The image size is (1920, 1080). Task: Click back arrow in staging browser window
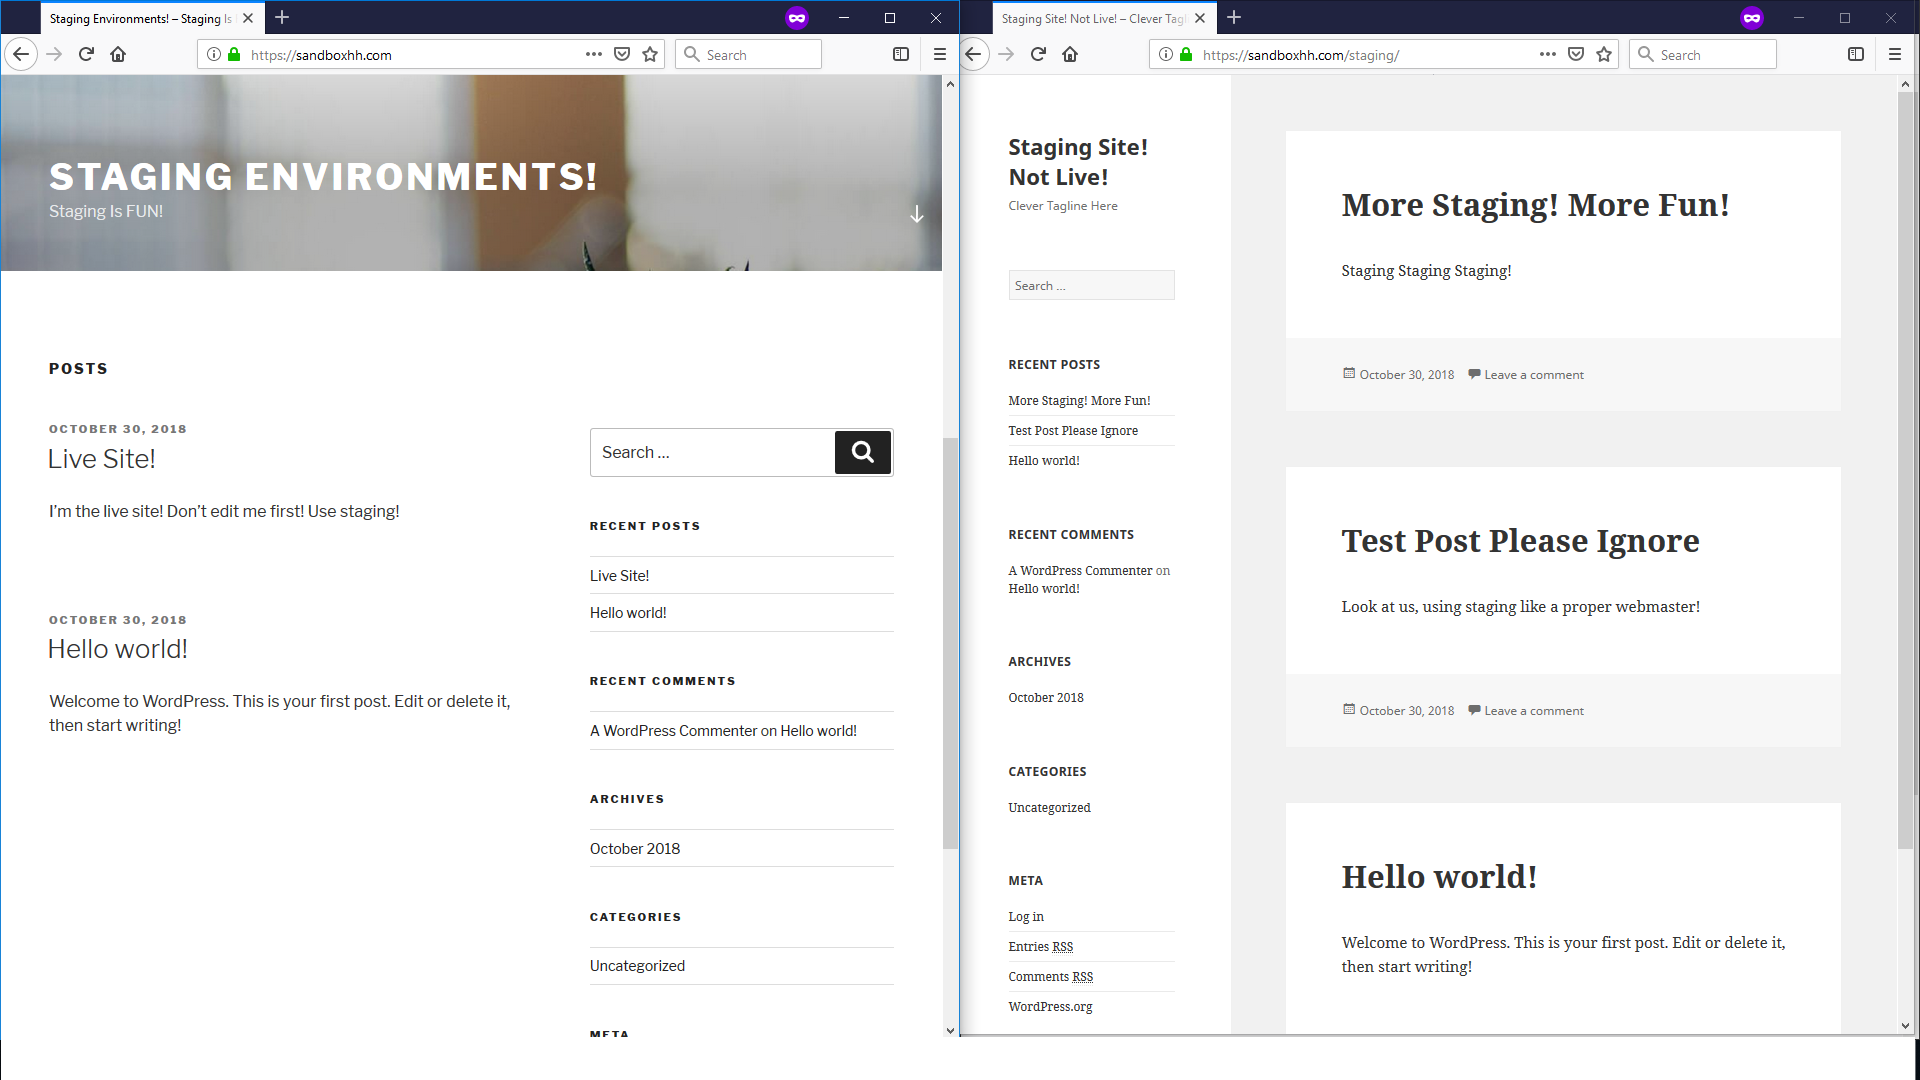(974, 55)
